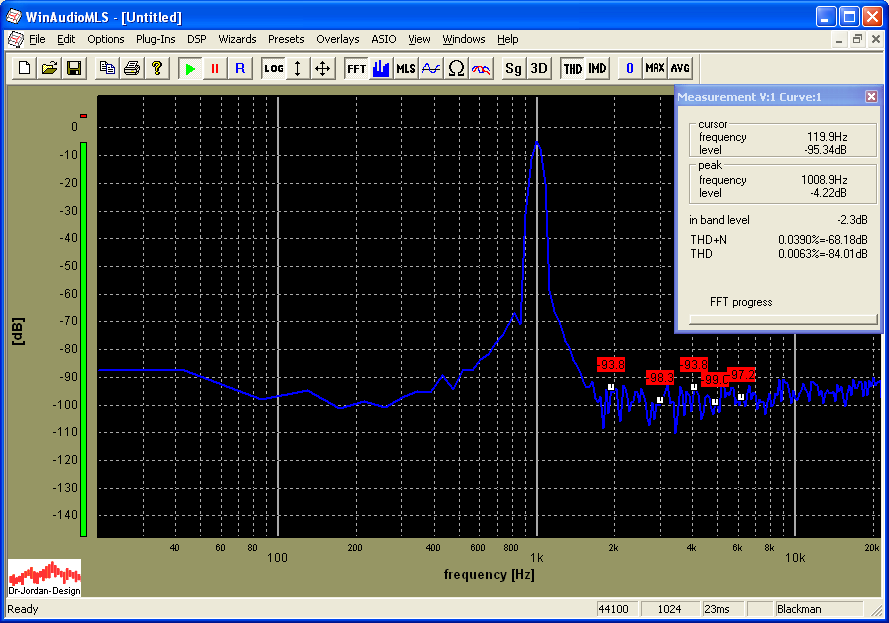Open the Overlays menu
Viewport: 889px width, 623px height.
click(337, 39)
